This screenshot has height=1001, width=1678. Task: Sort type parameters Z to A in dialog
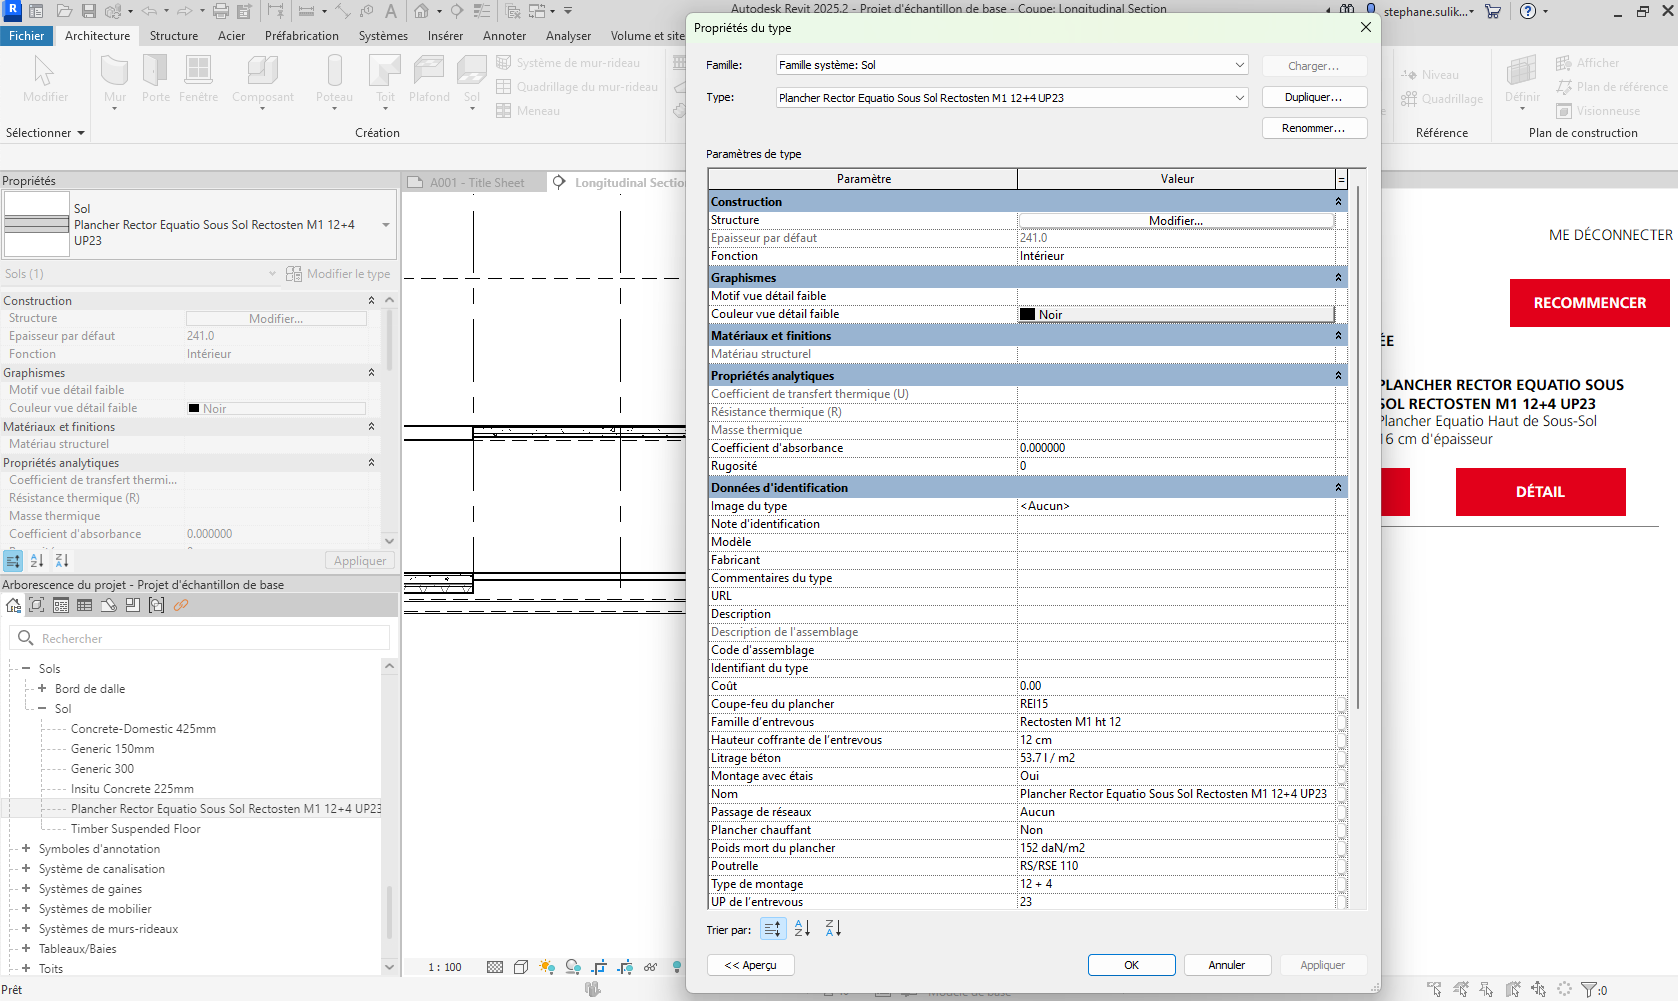[833, 929]
